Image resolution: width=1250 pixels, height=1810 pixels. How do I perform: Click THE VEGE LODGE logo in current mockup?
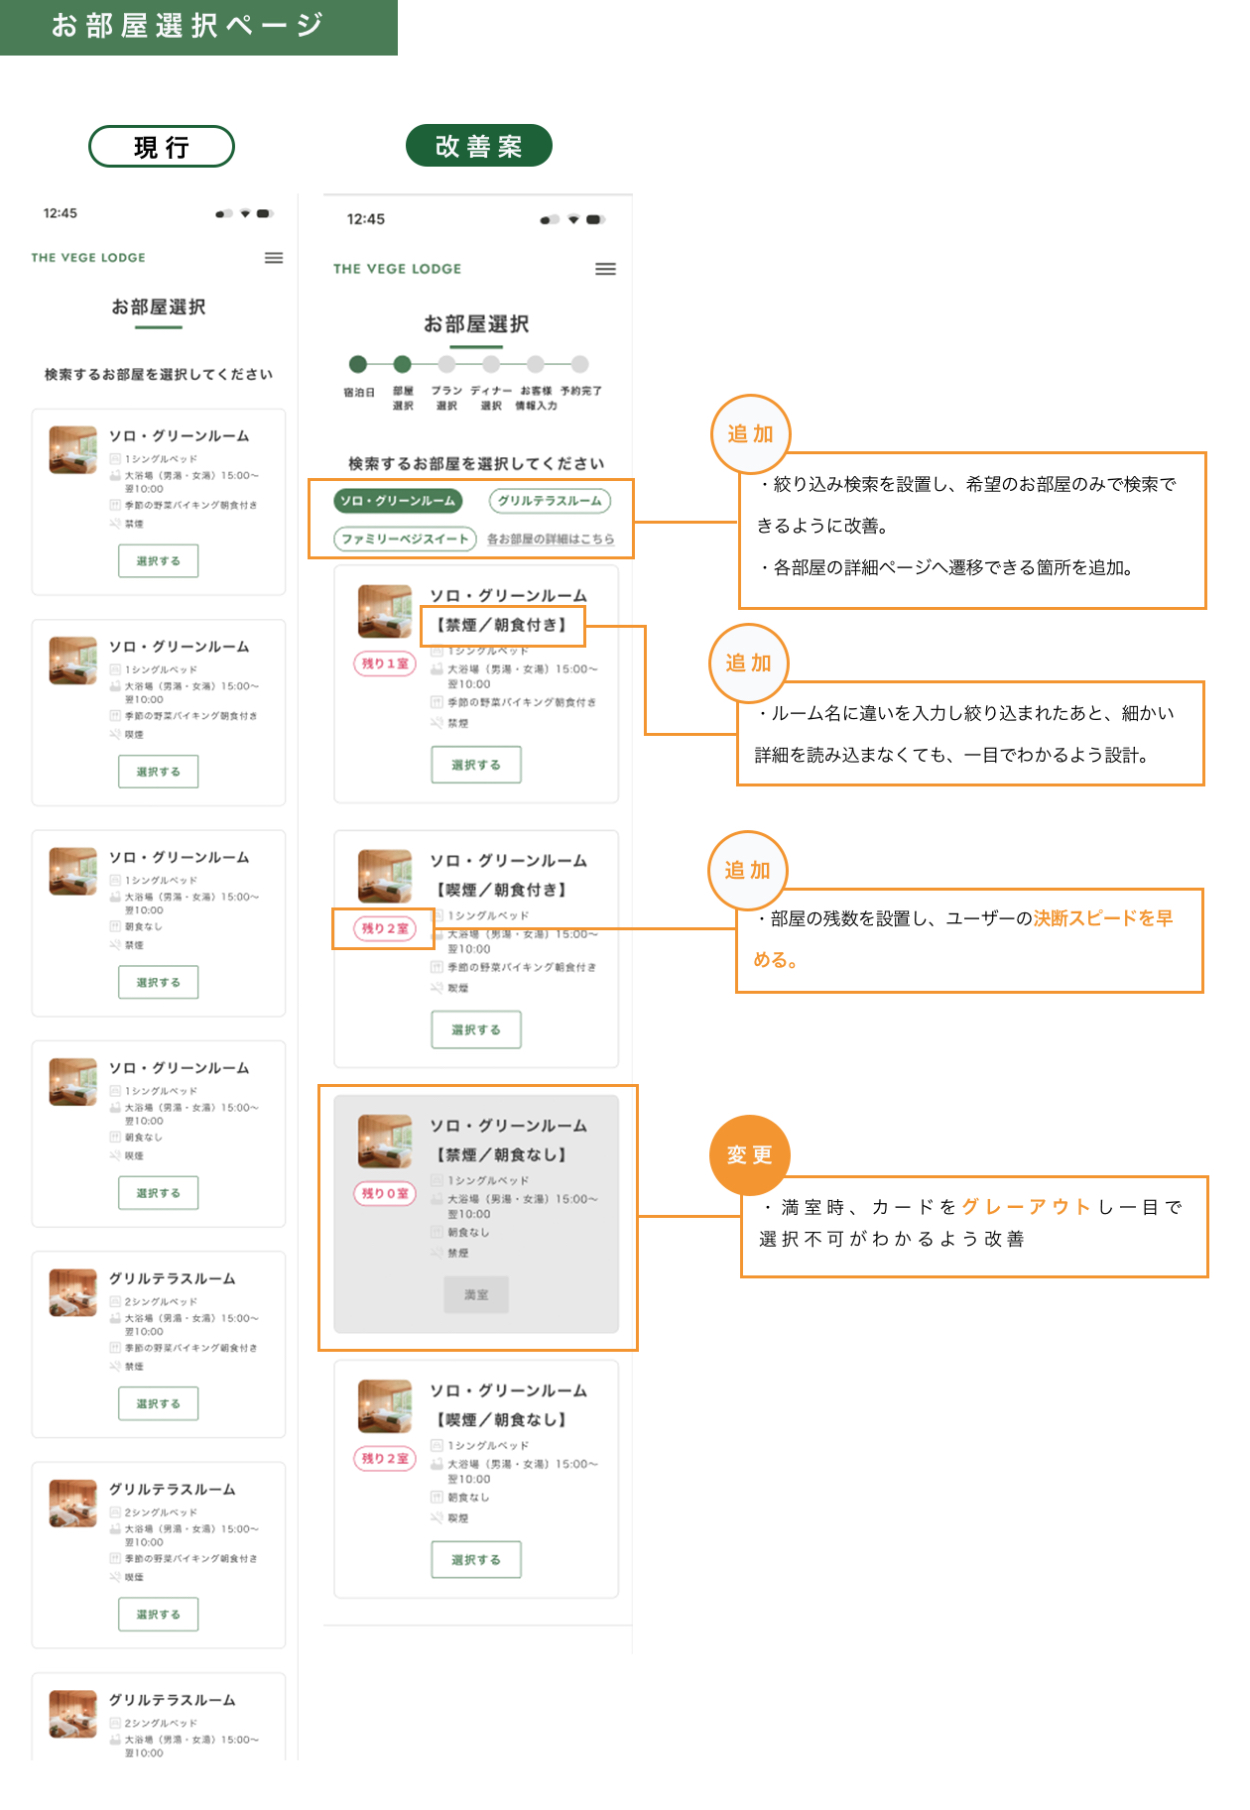coord(88,258)
